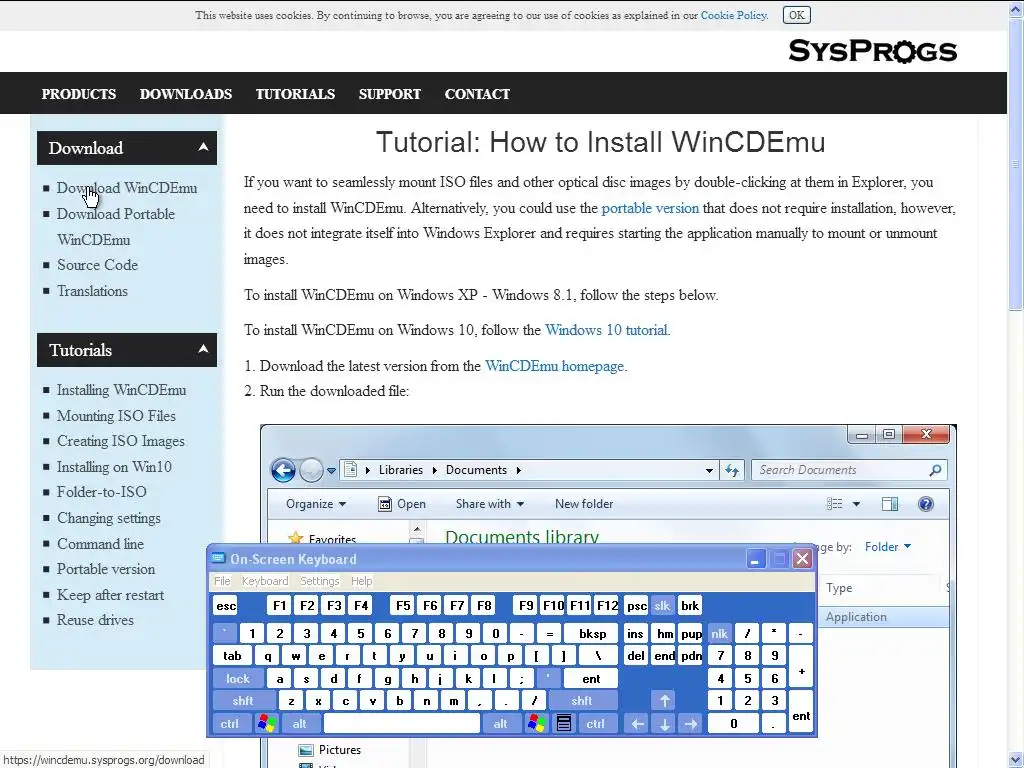Toggle the slk scroll lock key
Viewport: 1024px width, 768px height.
[x=662, y=605]
